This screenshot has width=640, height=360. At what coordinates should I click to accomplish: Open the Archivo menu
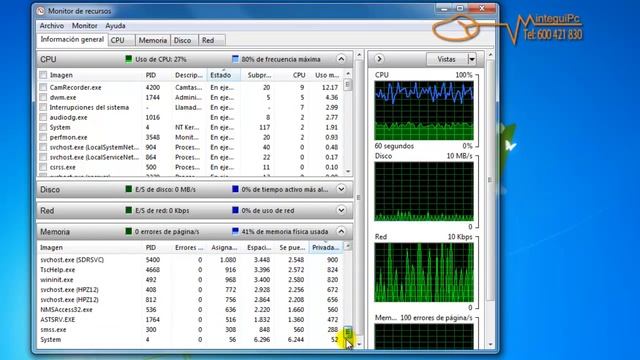52,26
